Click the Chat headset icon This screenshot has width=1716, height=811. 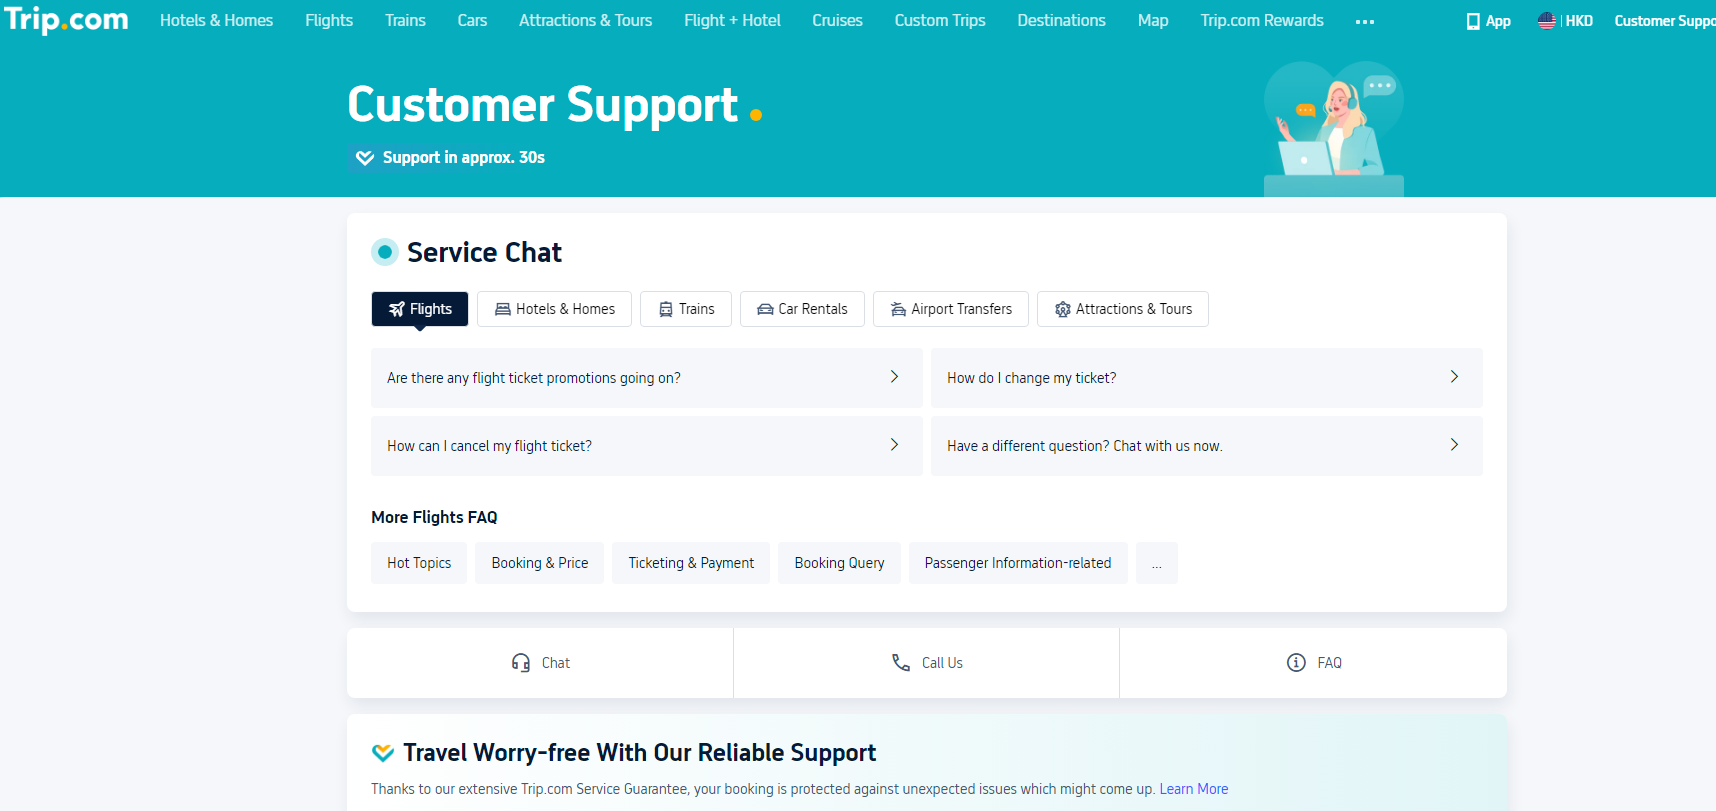(x=521, y=662)
